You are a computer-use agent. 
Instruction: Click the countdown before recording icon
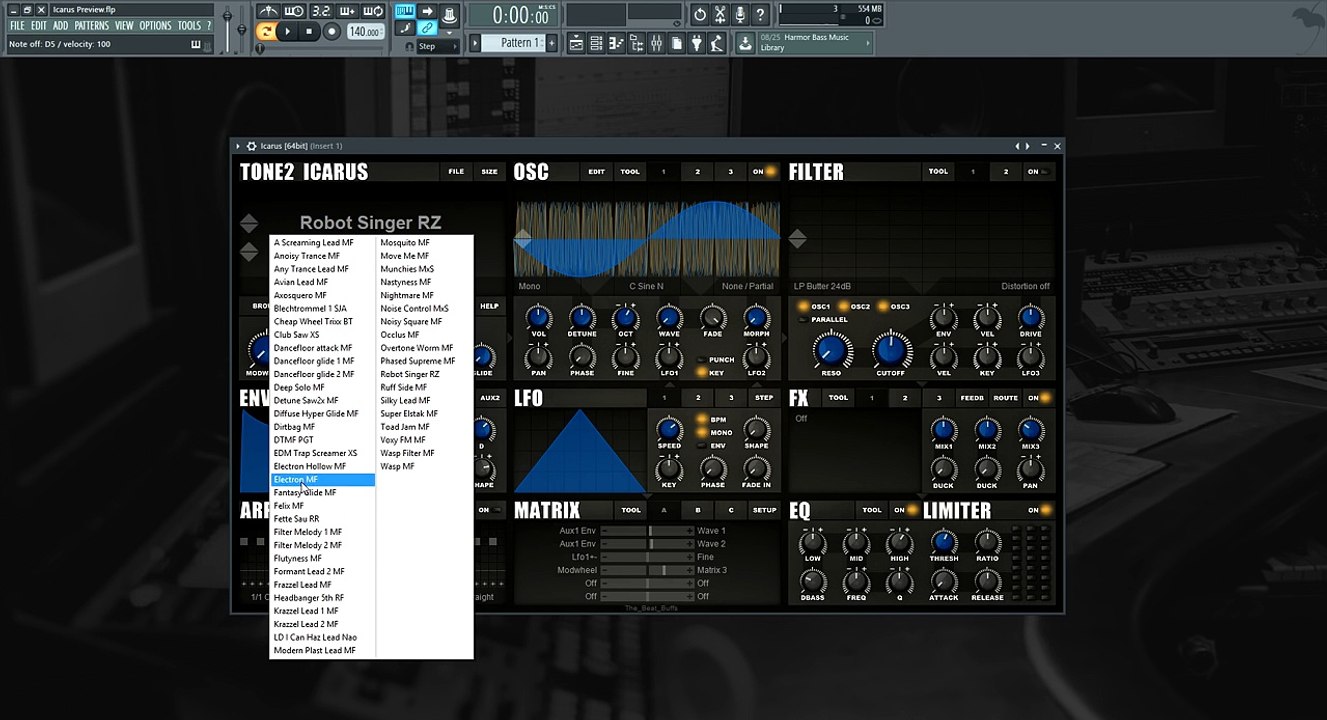click(x=322, y=11)
